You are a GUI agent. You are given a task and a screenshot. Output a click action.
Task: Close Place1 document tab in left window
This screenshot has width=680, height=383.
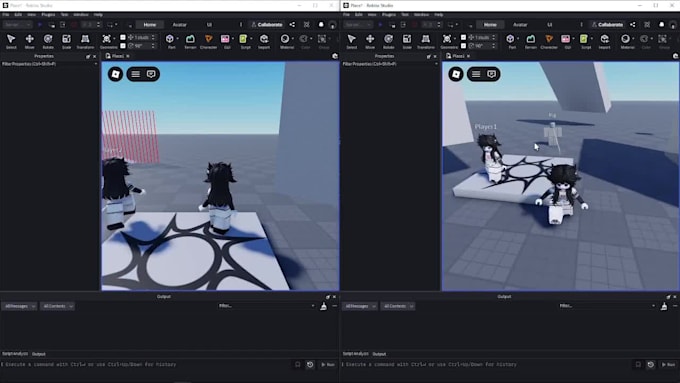tap(128, 56)
